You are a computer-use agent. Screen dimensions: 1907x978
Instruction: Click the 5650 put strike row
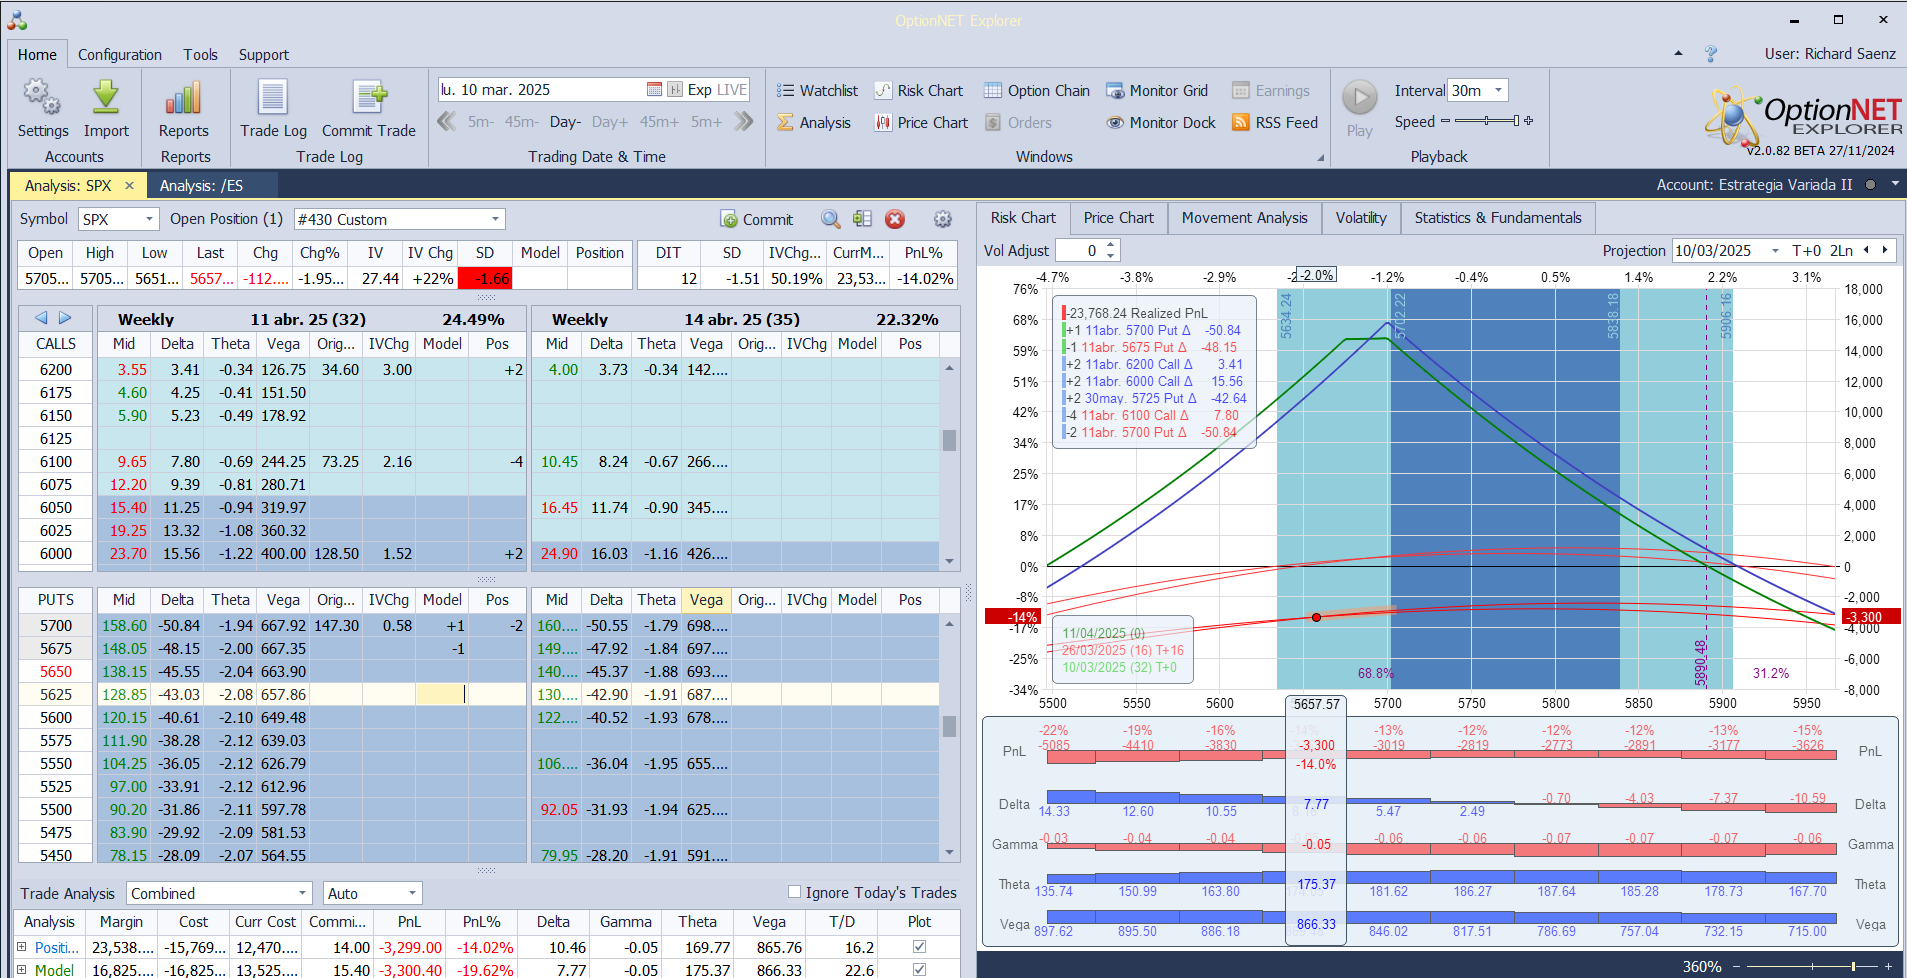click(56, 671)
